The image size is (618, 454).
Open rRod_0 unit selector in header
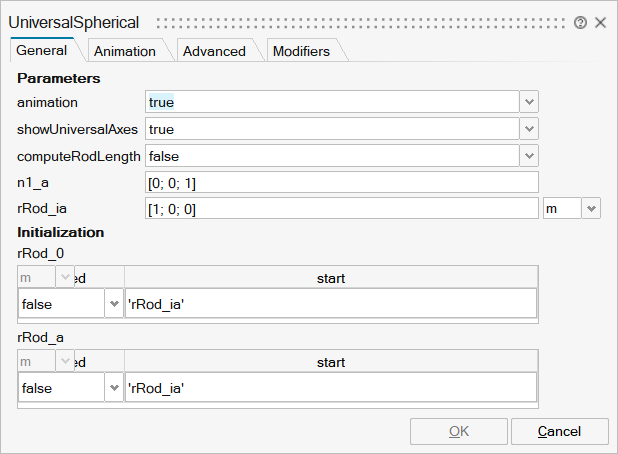[65, 277]
